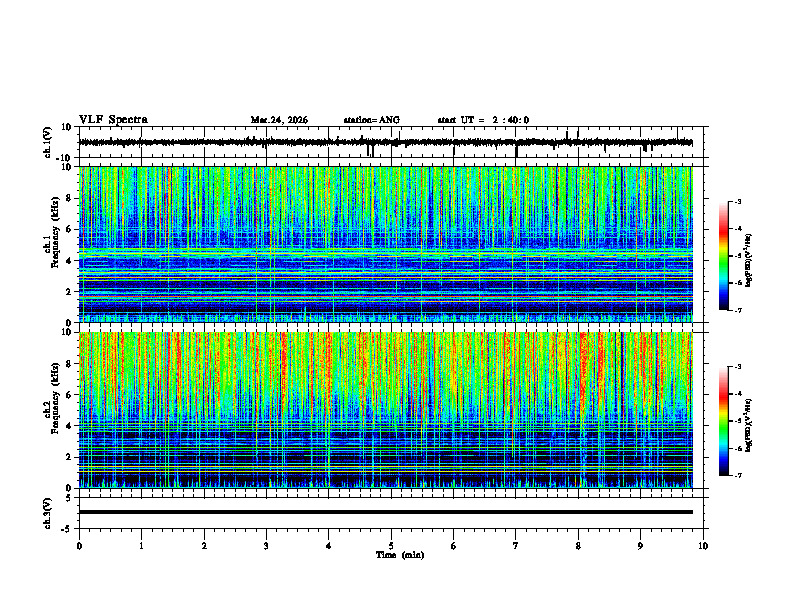Click the "-7" label below ch.2 color bar
Viewport: 792px width, 612px height.
click(x=737, y=476)
